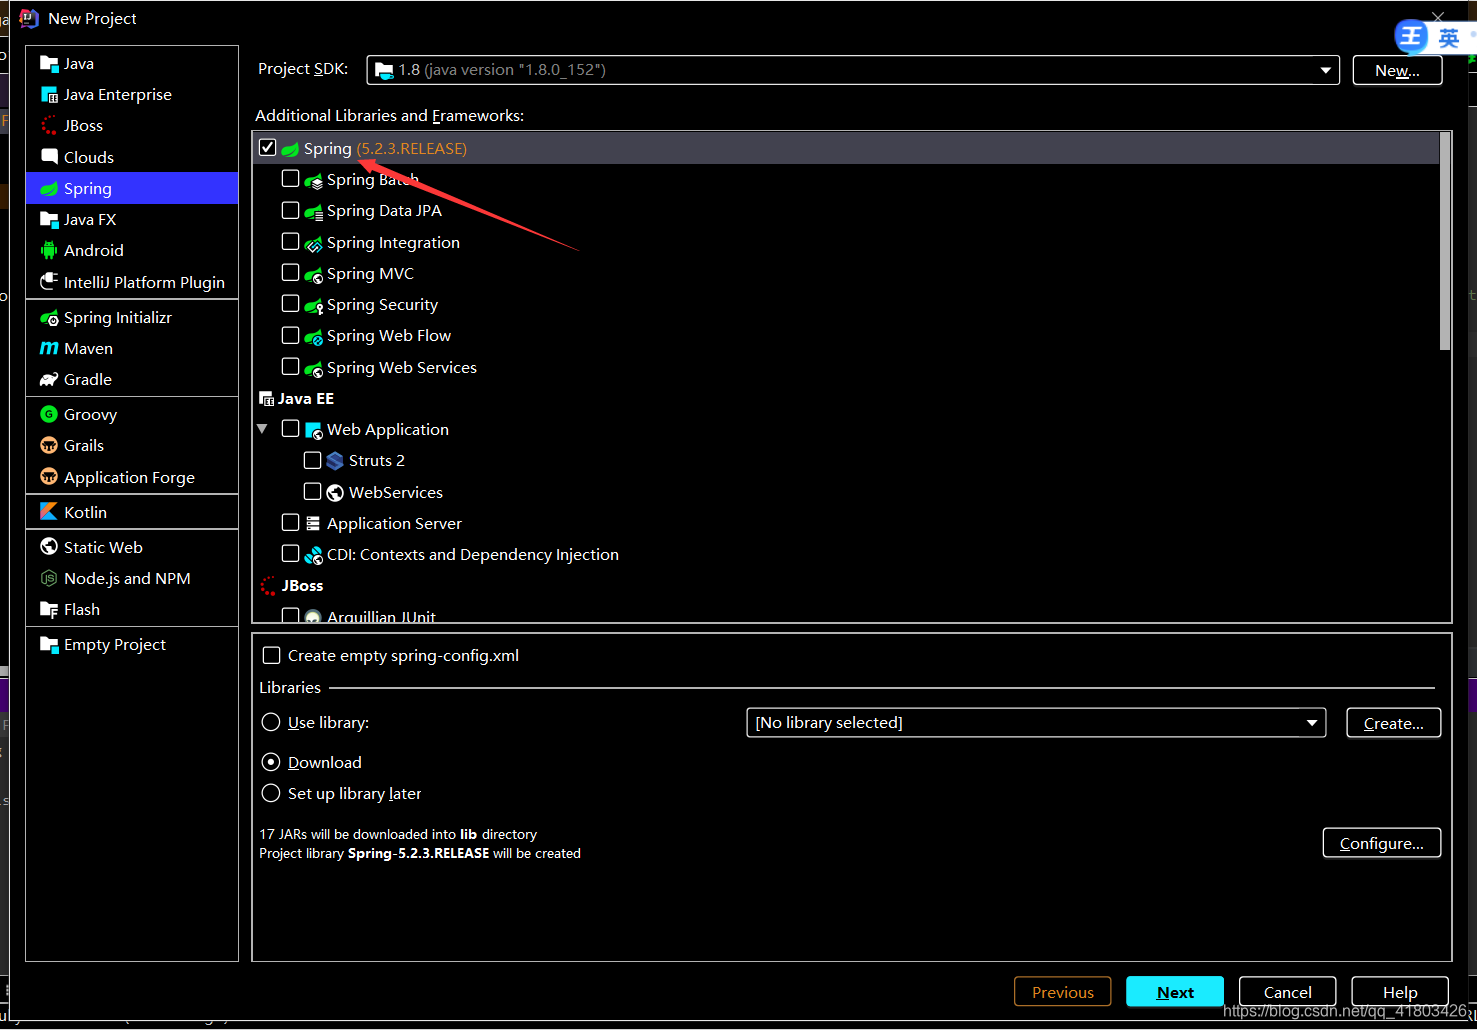Image resolution: width=1477 pixels, height=1030 pixels.
Task: Check the Spring Web Services checkbox
Action: click(x=290, y=367)
